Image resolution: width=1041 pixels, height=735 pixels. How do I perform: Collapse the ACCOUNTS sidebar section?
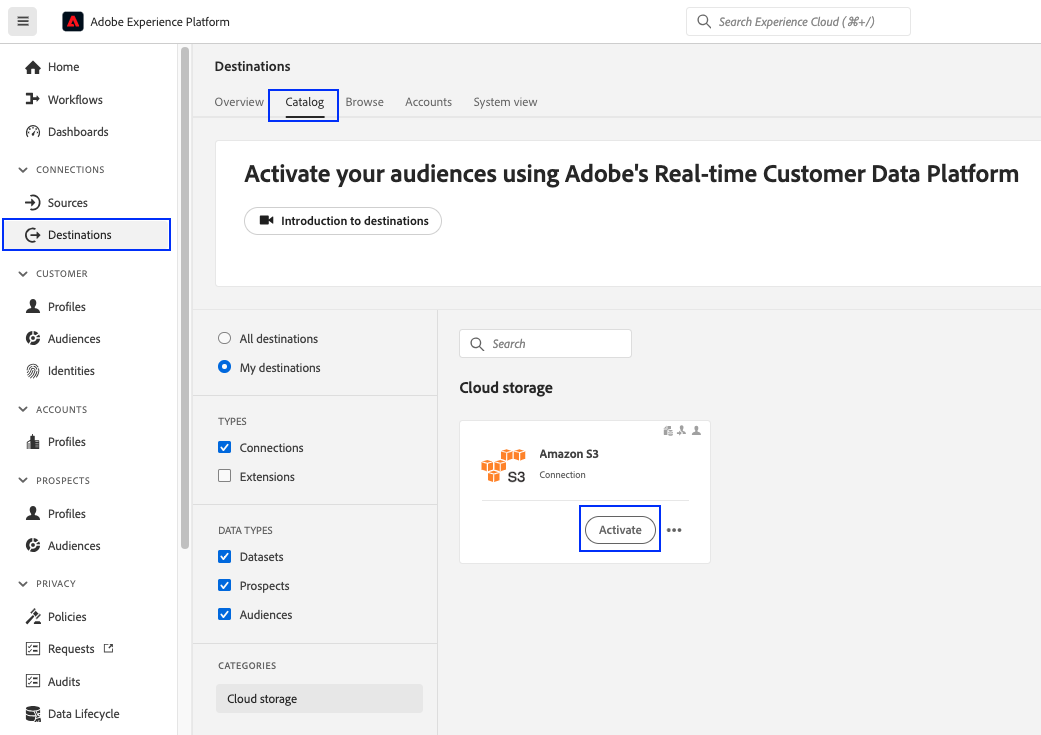[x=23, y=410]
